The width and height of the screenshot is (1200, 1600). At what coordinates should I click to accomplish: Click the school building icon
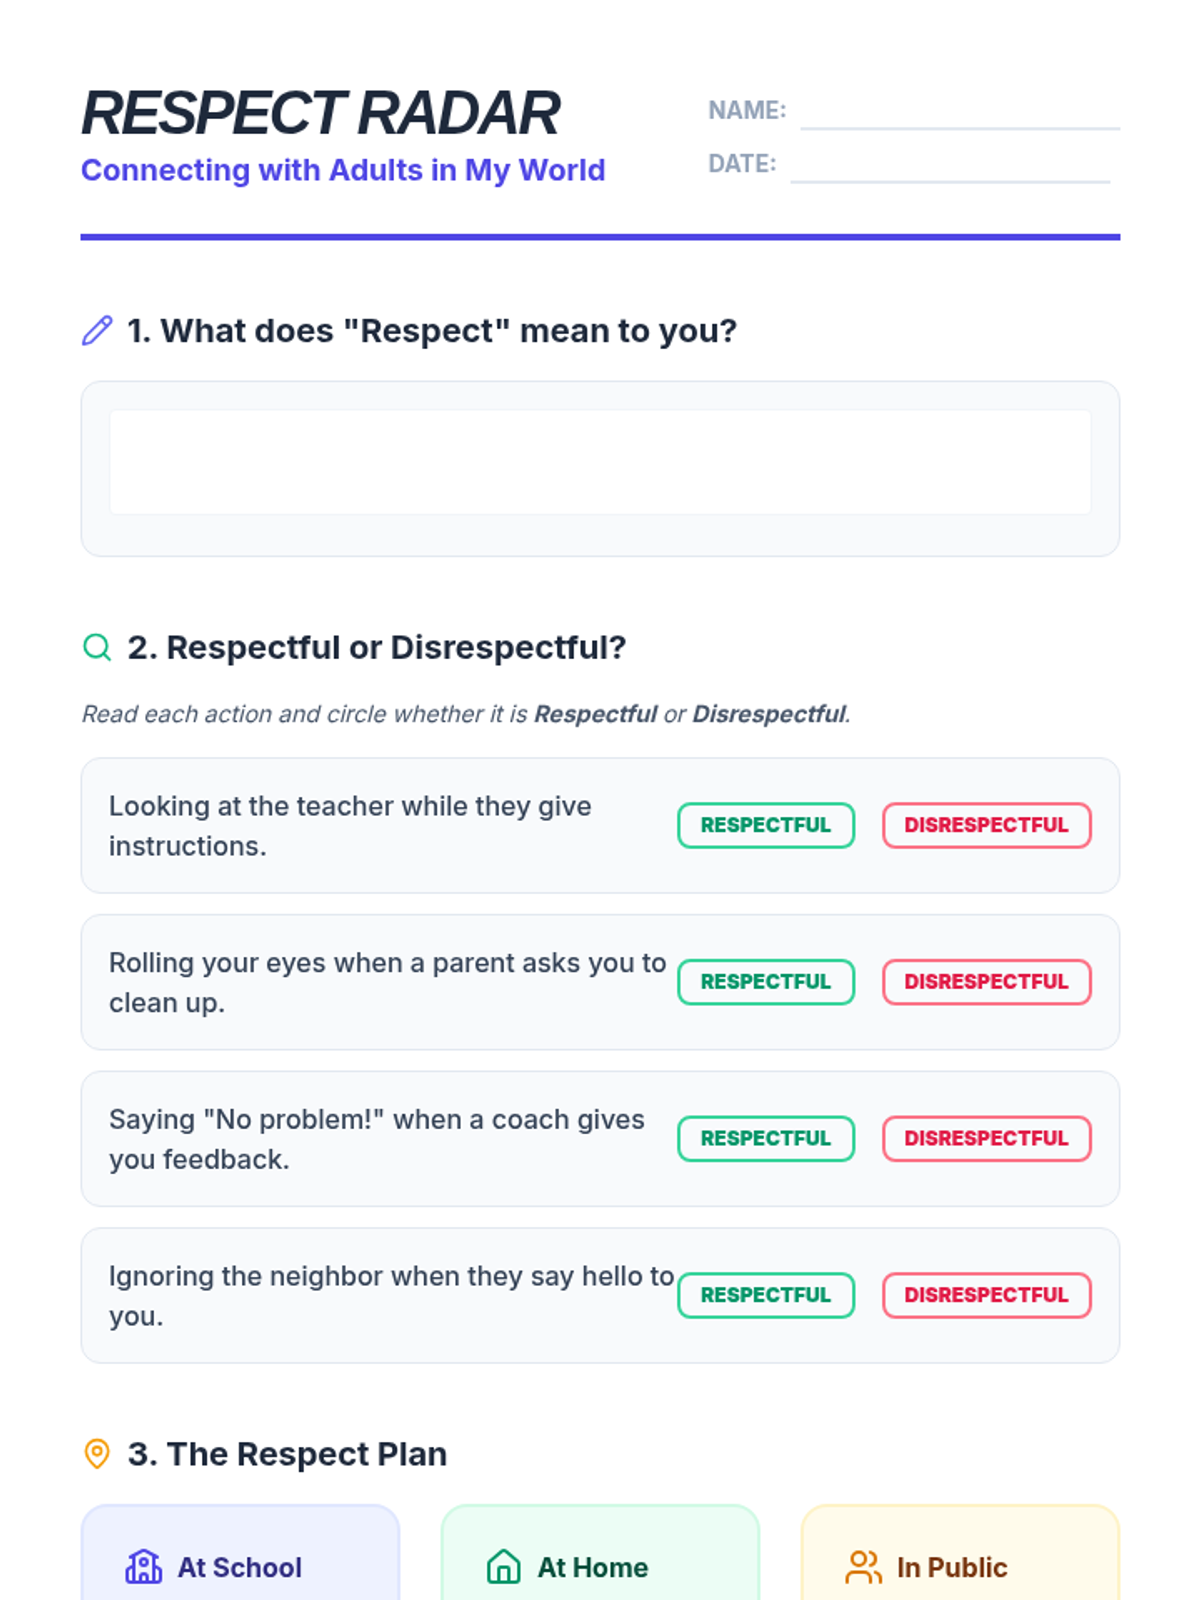click(143, 1566)
